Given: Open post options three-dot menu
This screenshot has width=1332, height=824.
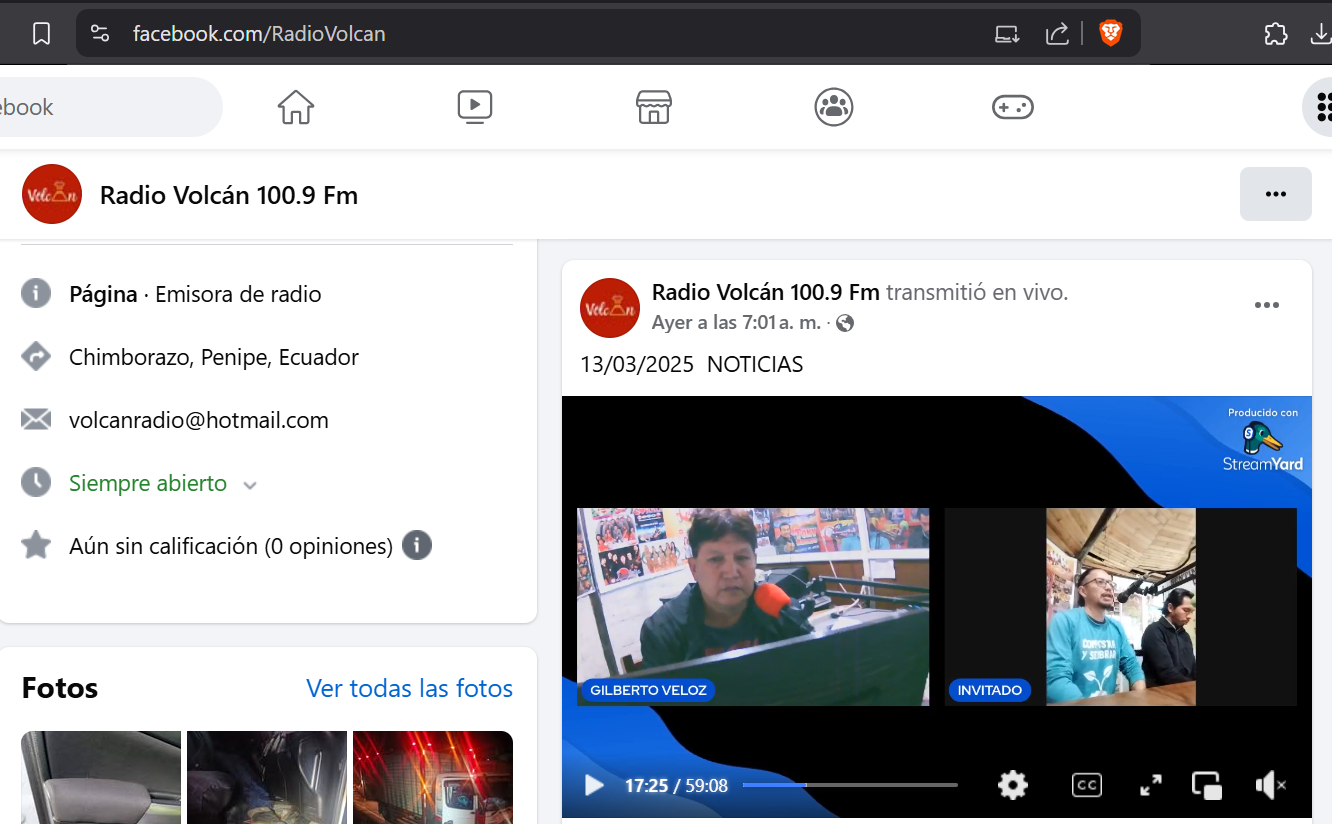Looking at the screenshot, I should click(x=1267, y=305).
